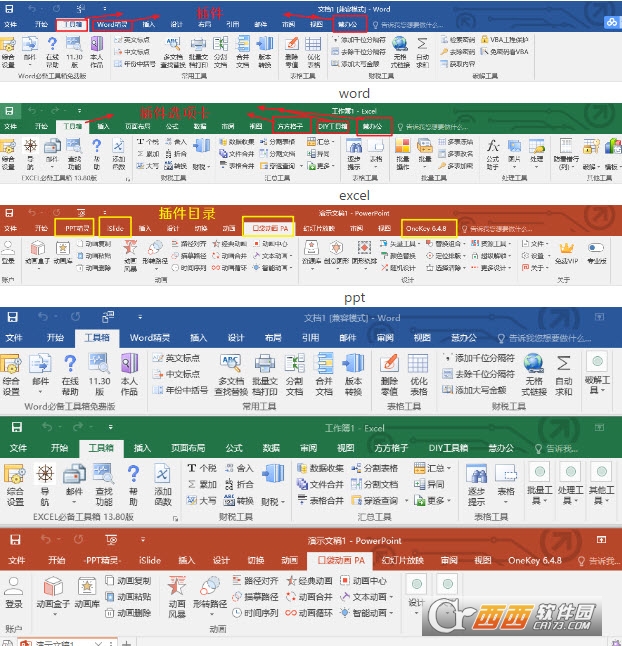The height and width of the screenshot is (646, 622).
Task: Open 动画库 in the large PowerPoint ribbon
Action: coord(87,593)
